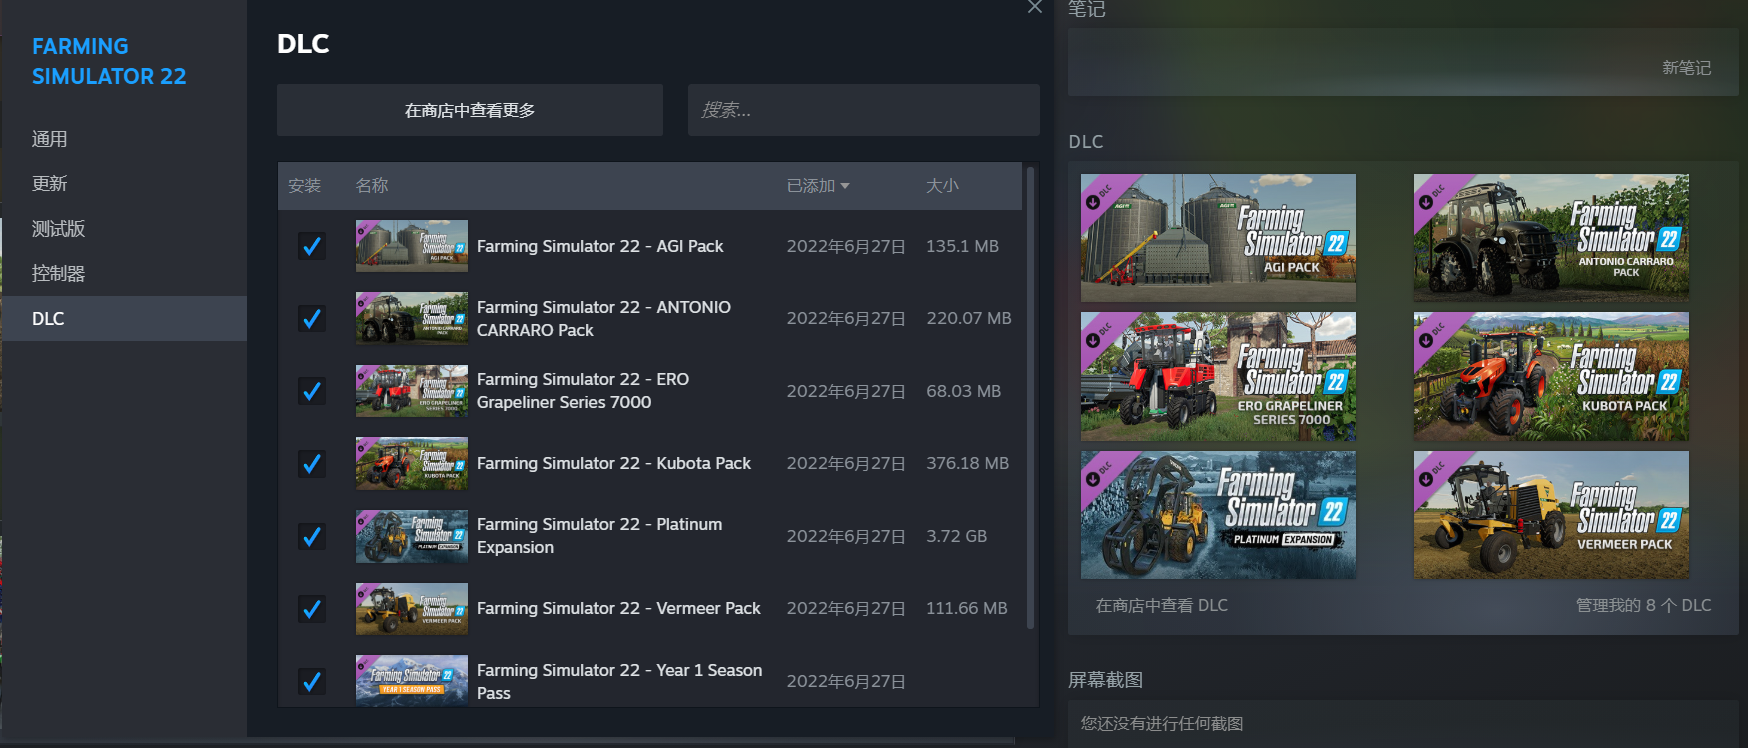Viewport: 1748px width, 748px height.
Task: Click the '3.72 GB' size value
Action: coord(956,536)
